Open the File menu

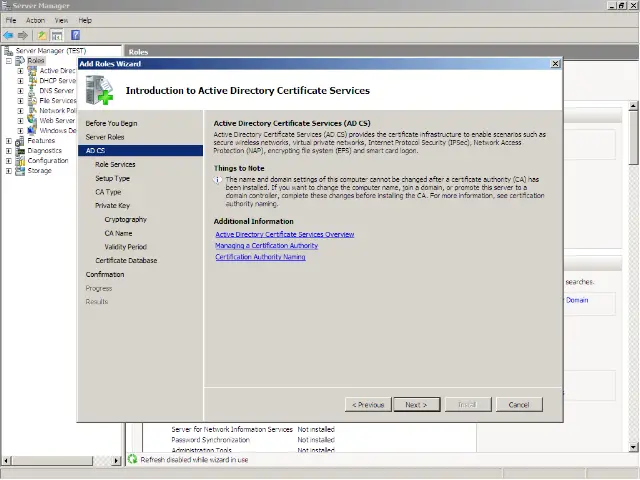point(11,20)
